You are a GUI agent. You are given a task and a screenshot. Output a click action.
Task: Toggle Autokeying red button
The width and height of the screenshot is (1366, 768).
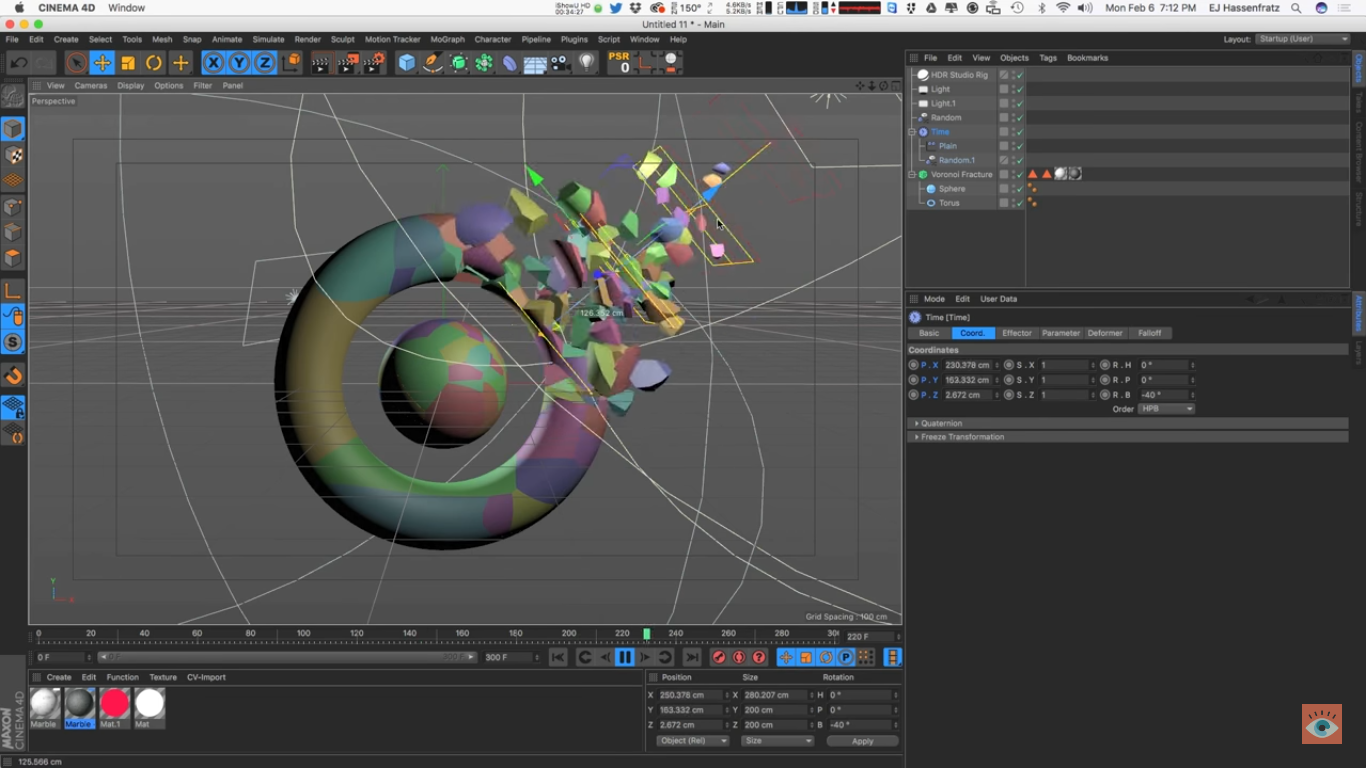coord(739,657)
